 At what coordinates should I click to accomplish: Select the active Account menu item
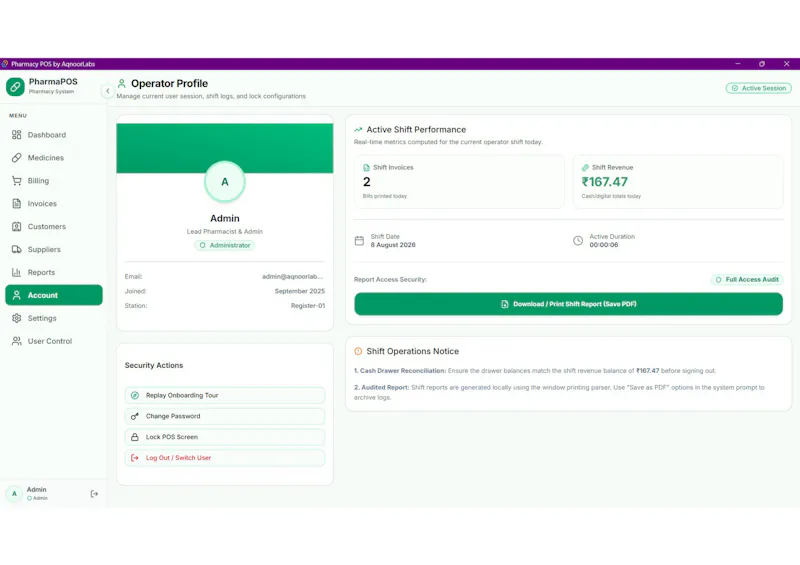tap(54, 295)
